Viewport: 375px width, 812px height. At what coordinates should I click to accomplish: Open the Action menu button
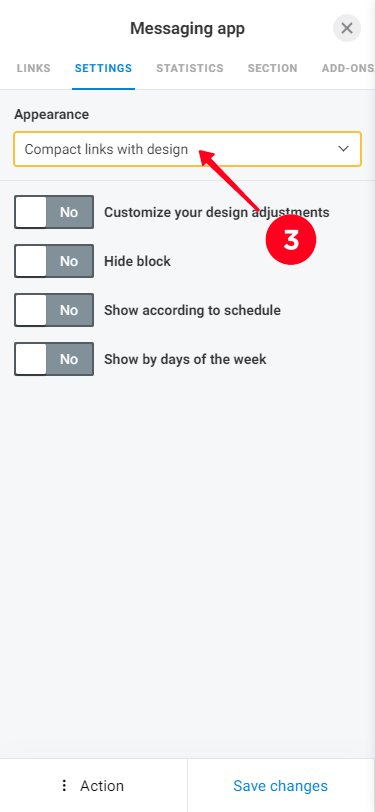tap(93, 786)
